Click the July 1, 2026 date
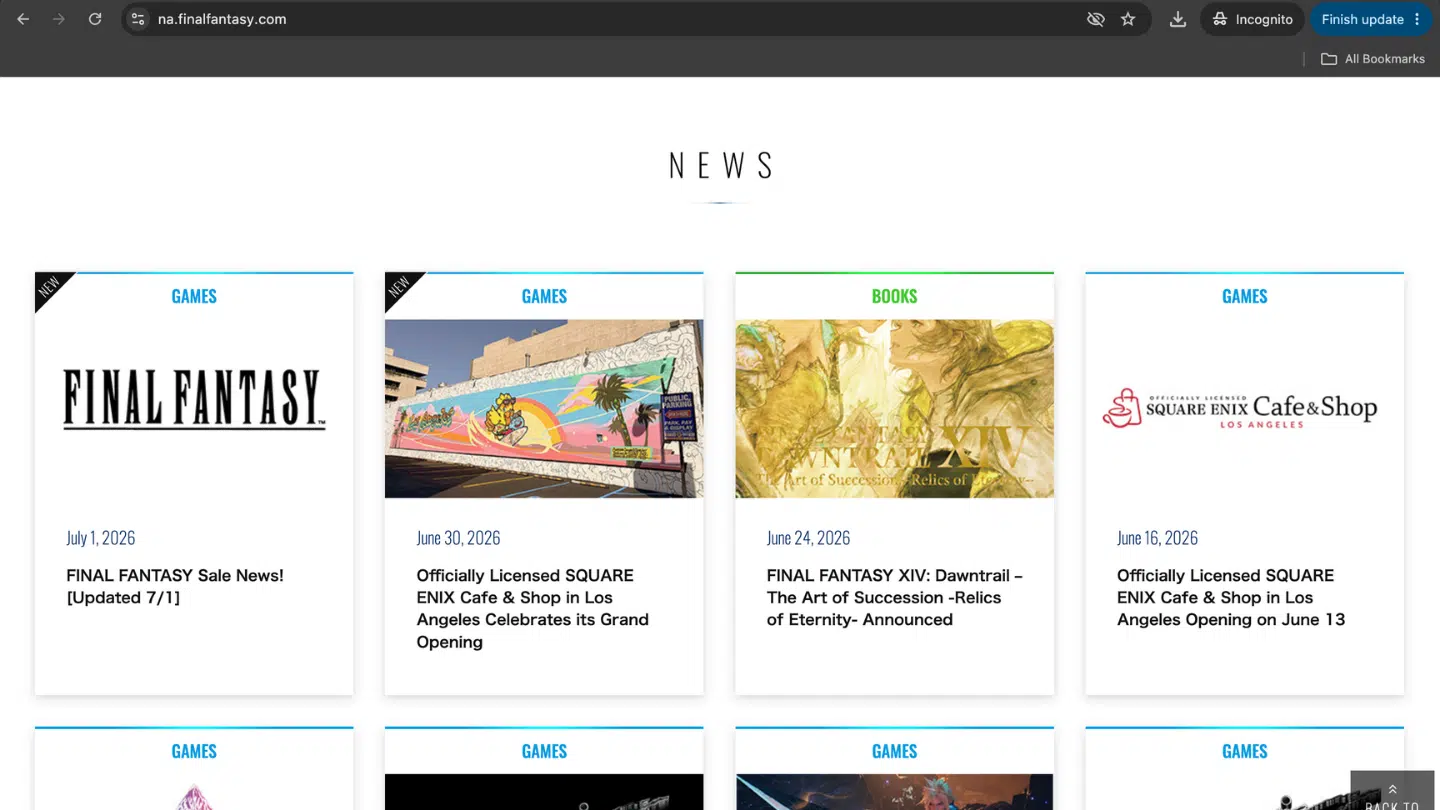Image resolution: width=1440 pixels, height=810 pixels. pos(101,538)
